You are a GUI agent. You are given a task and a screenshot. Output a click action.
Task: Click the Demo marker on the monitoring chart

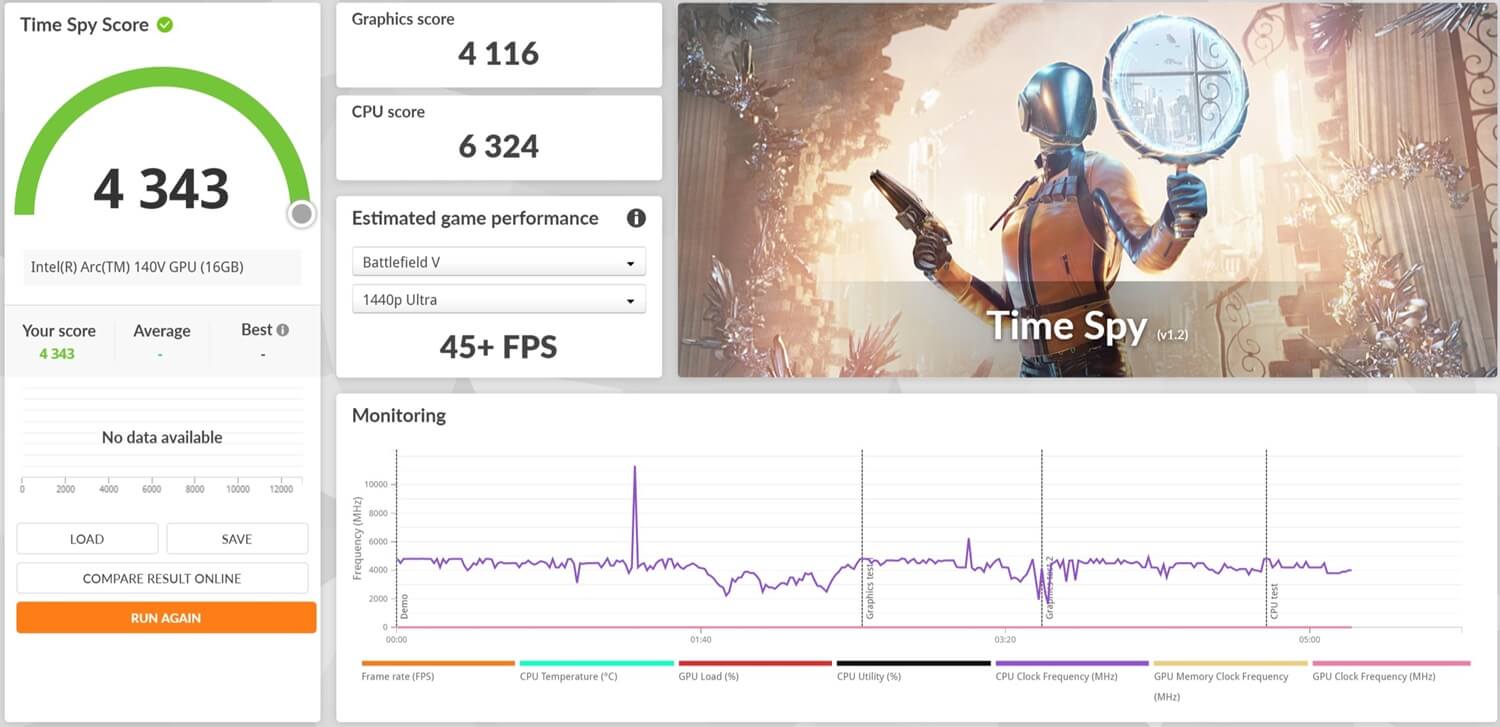pyautogui.click(x=404, y=606)
